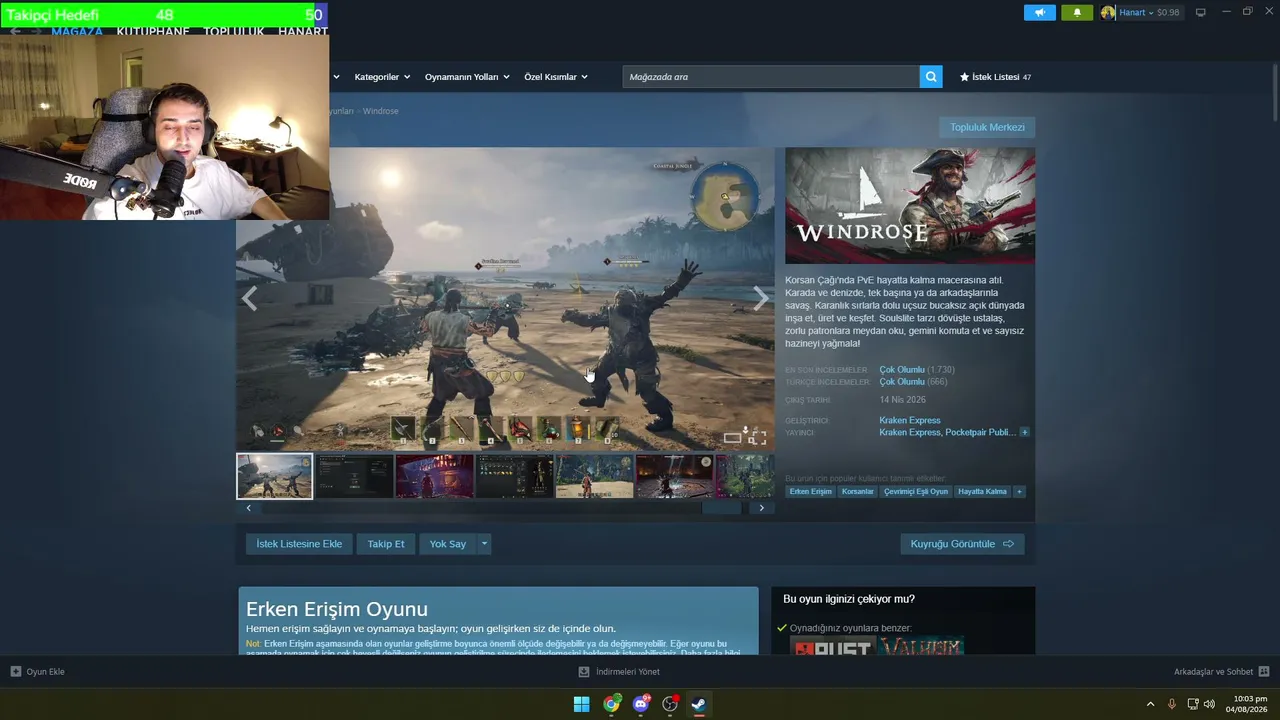The height and width of the screenshot is (720, 1280).
Task: Click the İstek Listesine Ekle button
Action: click(x=299, y=544)
